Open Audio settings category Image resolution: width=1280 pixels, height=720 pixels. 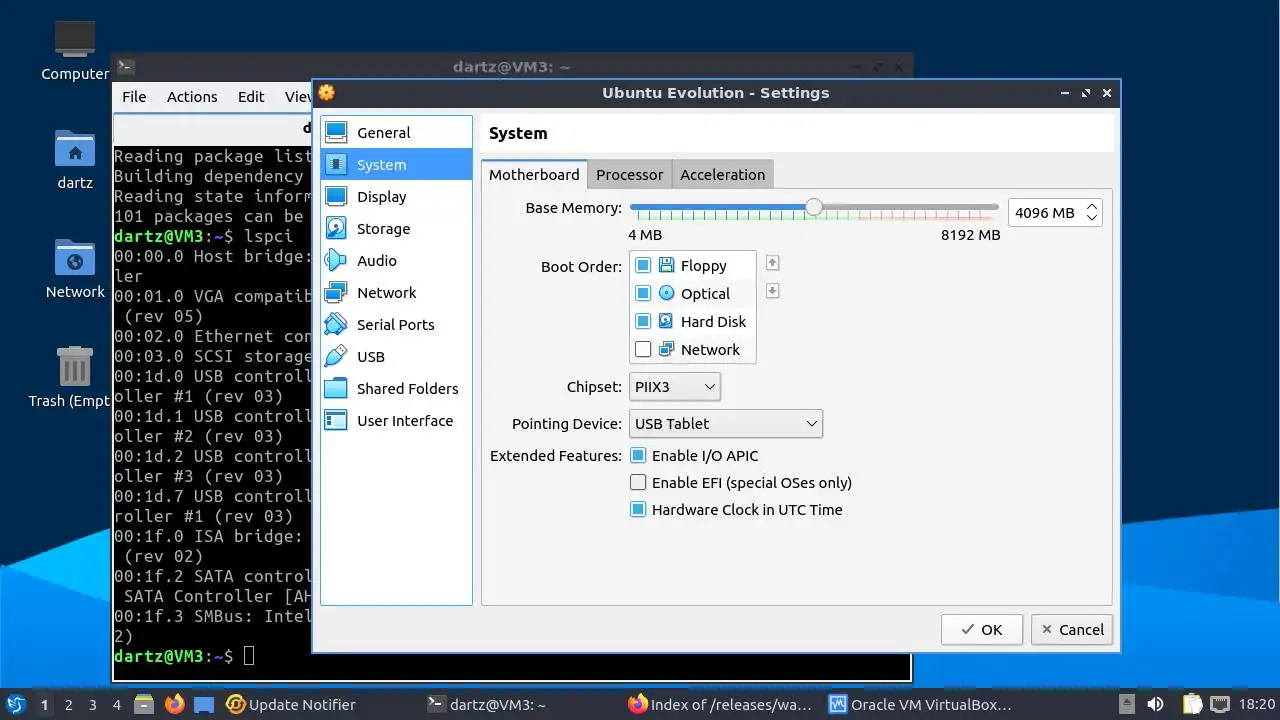[x=396, y=261]
